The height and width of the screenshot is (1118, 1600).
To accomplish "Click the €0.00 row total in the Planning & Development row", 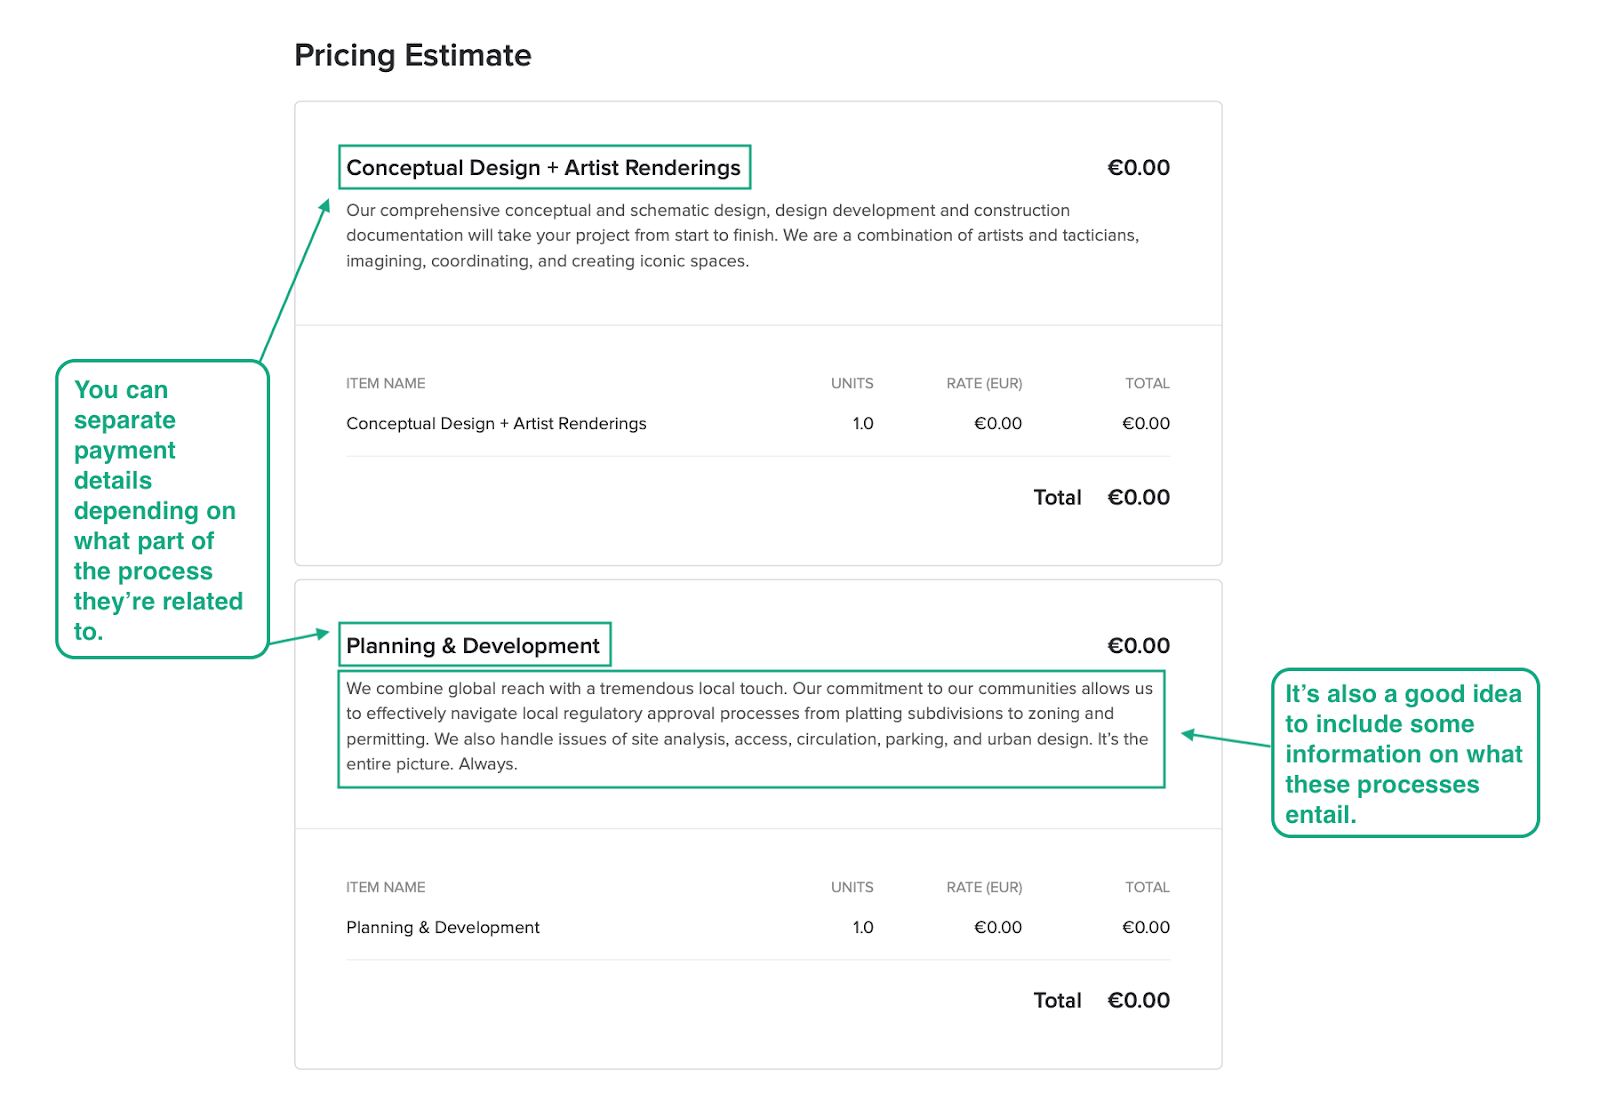I will pyautogui.click(x=1146, y=928).
